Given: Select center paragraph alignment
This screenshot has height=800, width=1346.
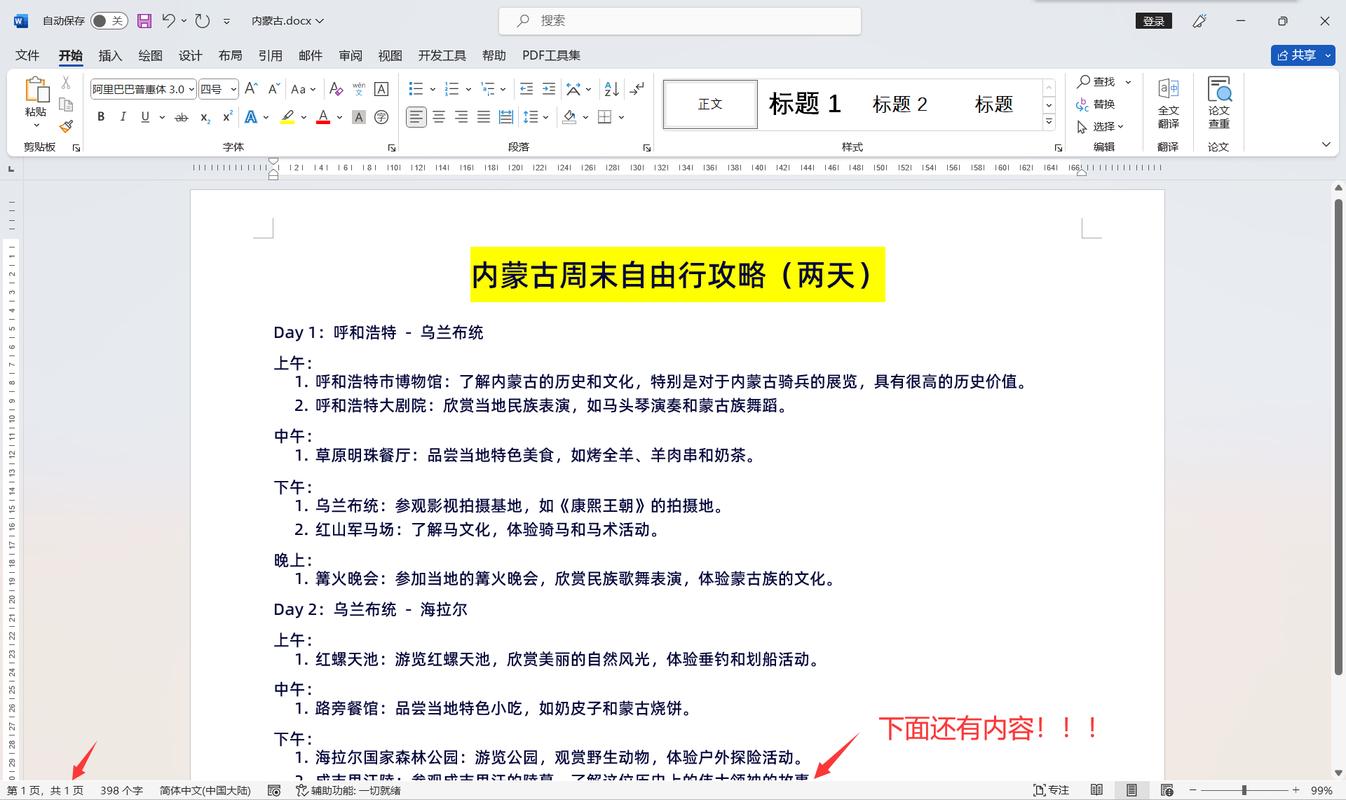Looking at the screenshot, I should click(x=439, y=117).
